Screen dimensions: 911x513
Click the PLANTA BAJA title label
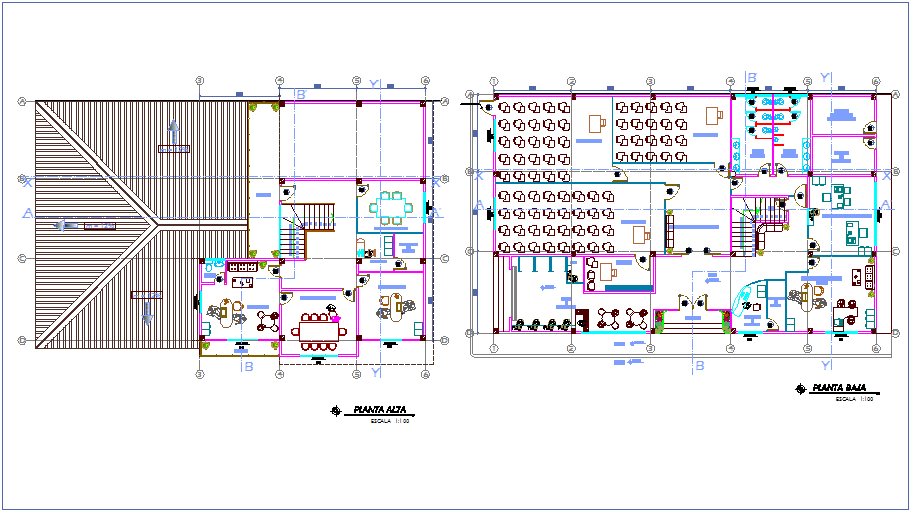[x=839, y=387]
